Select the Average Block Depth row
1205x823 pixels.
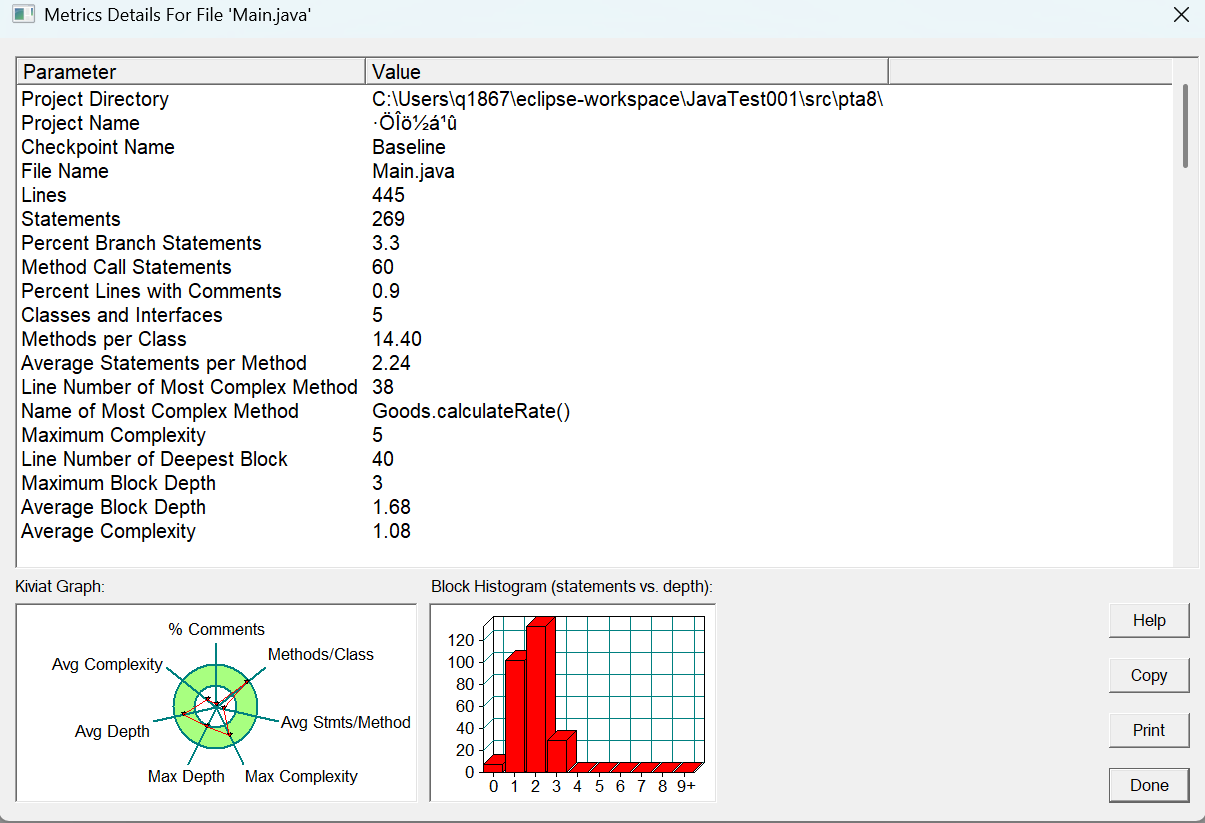tap(595, 507)
